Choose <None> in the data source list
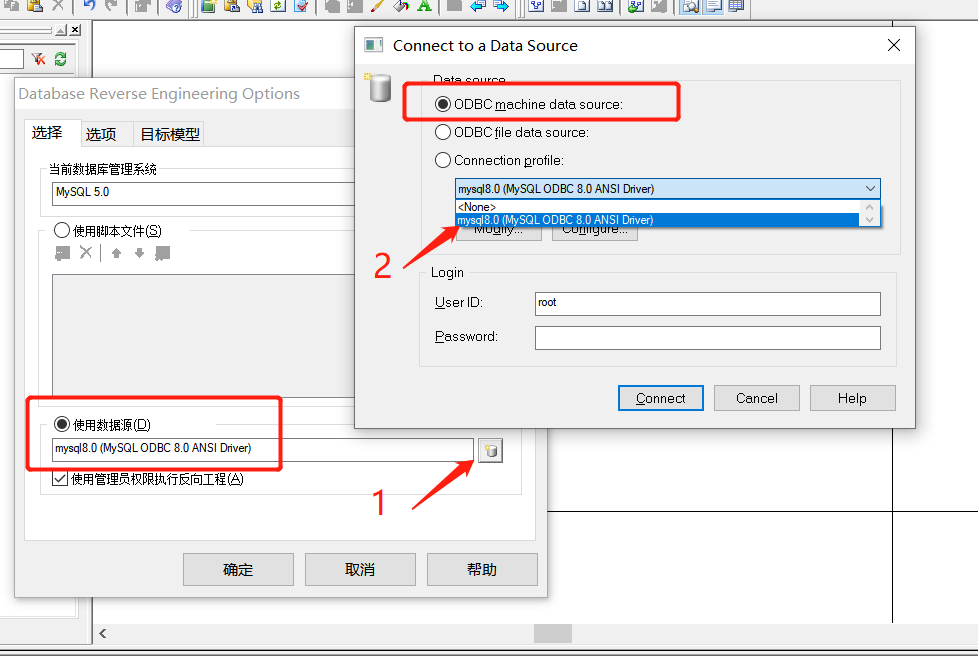 pos(657,206)
